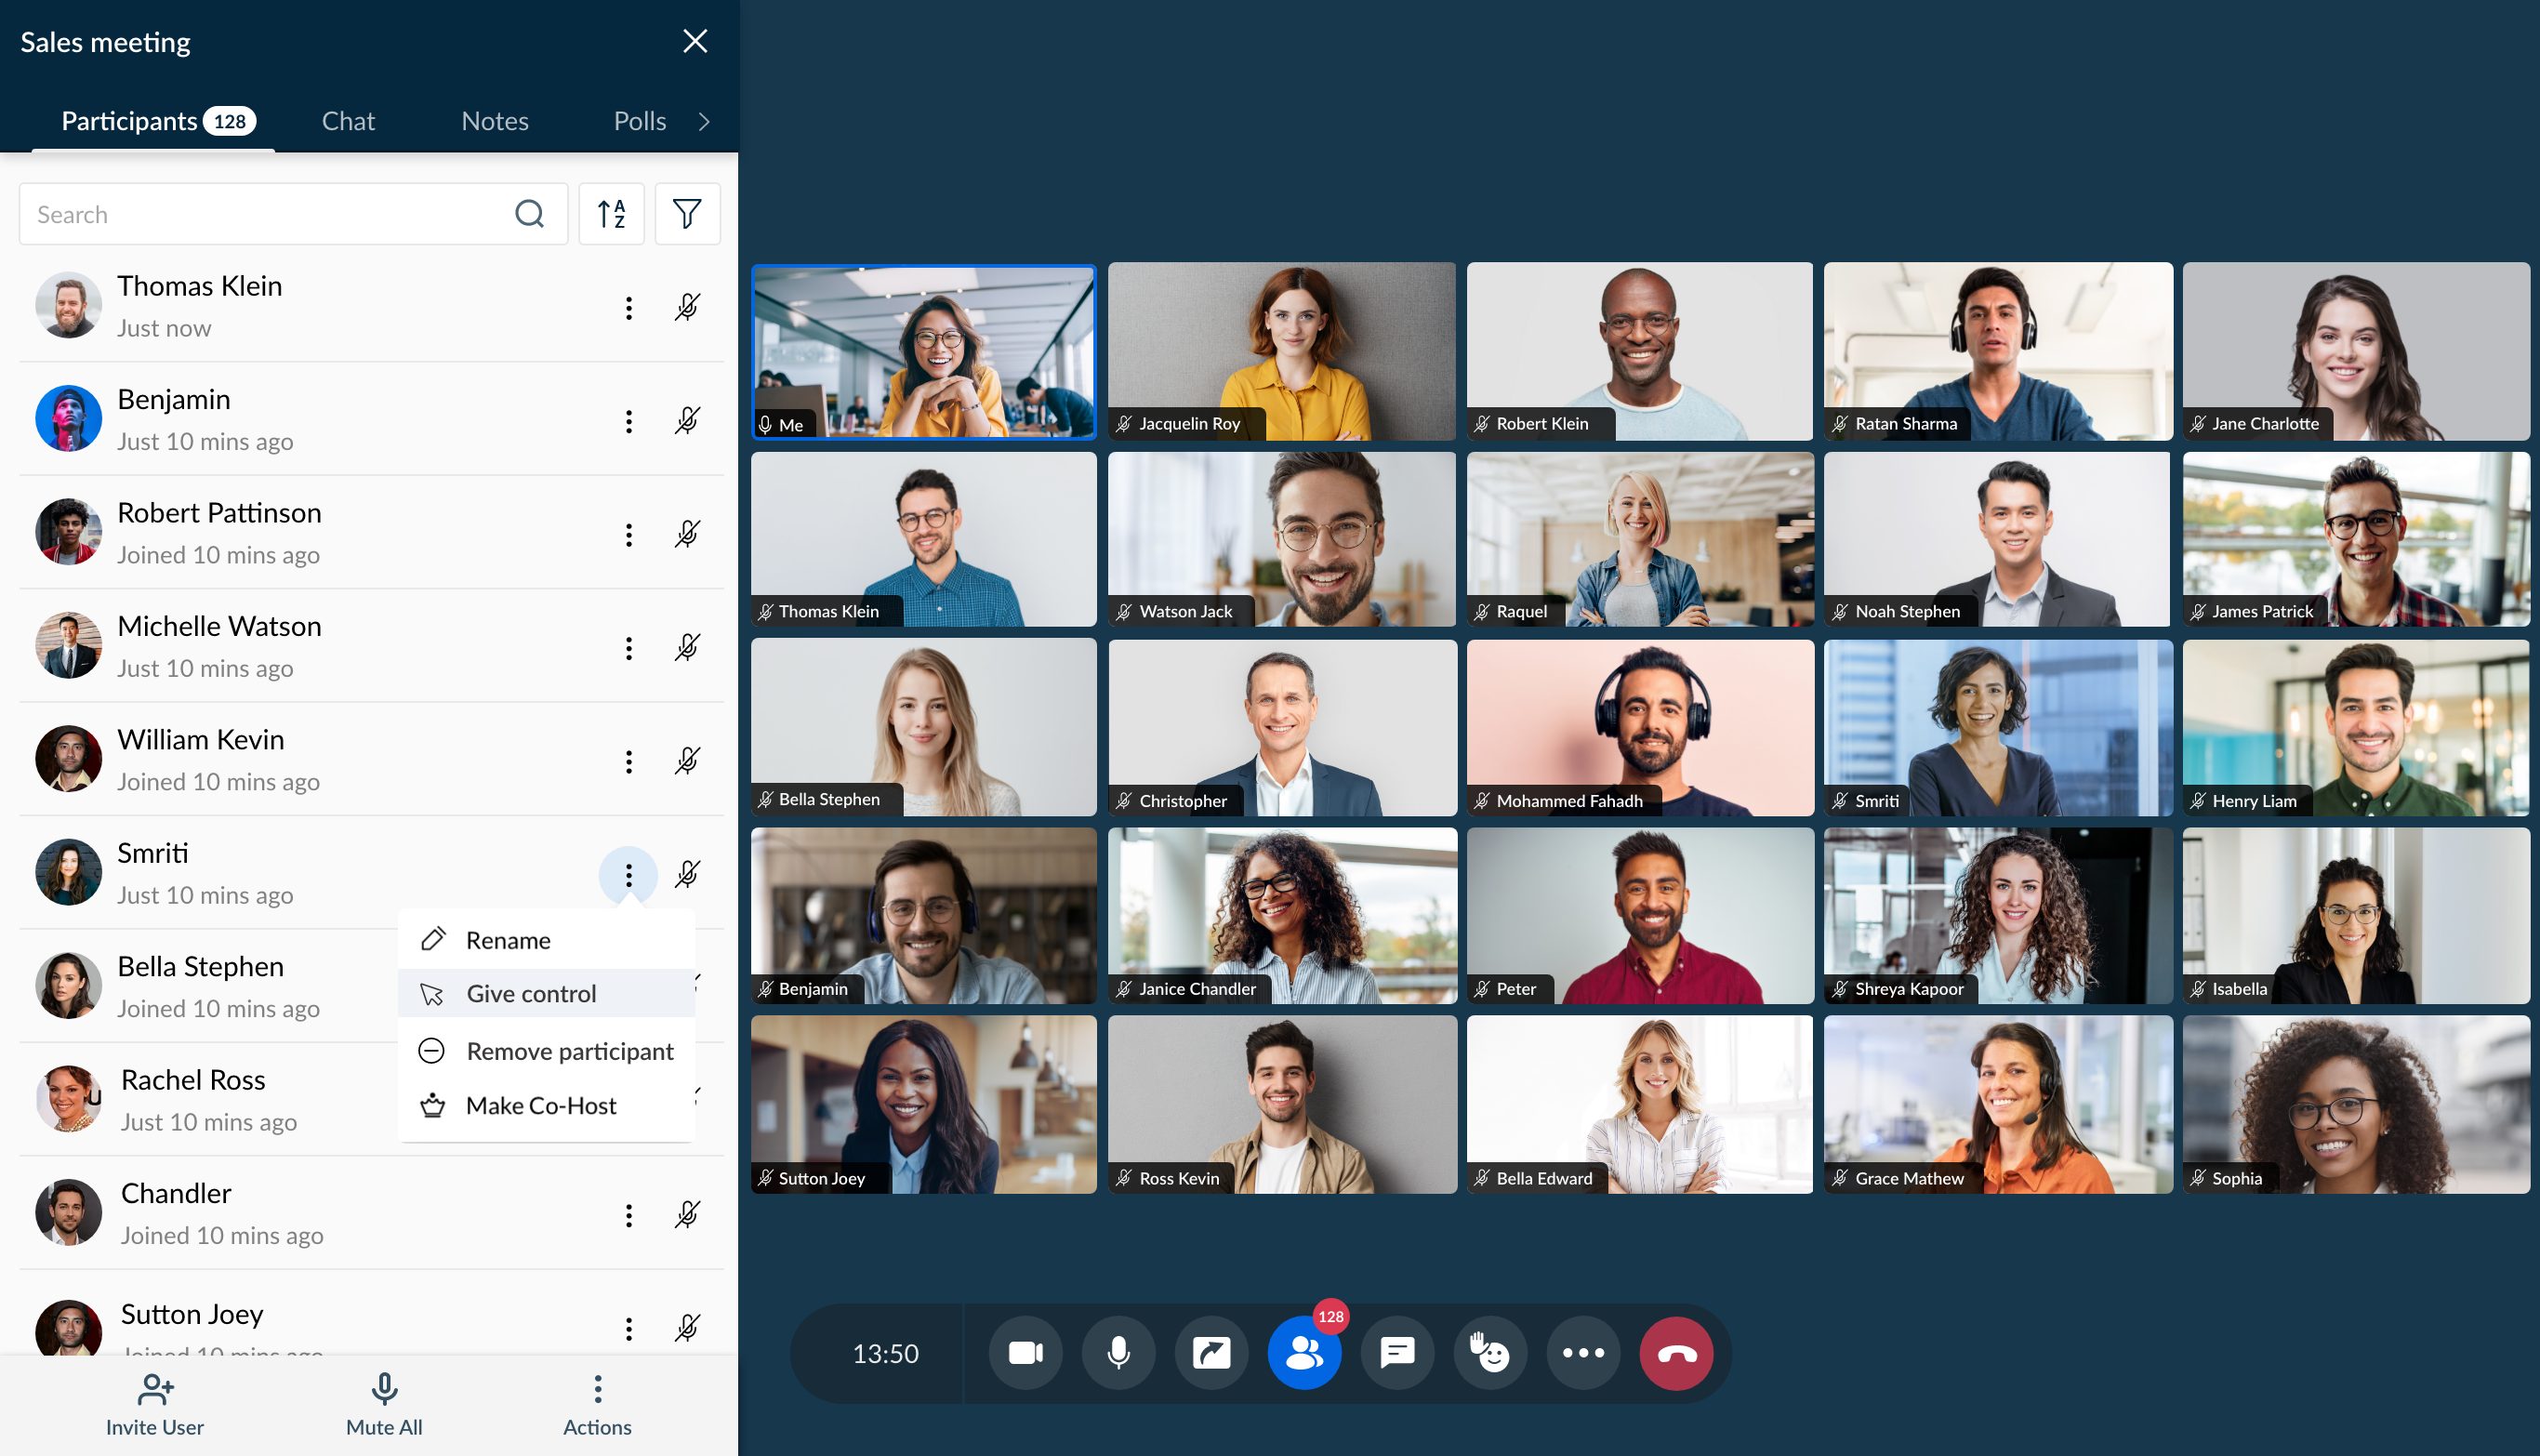Open the three-dot menu for Benjamin
Screen dimensions: 2540x1456
[628, 421]
